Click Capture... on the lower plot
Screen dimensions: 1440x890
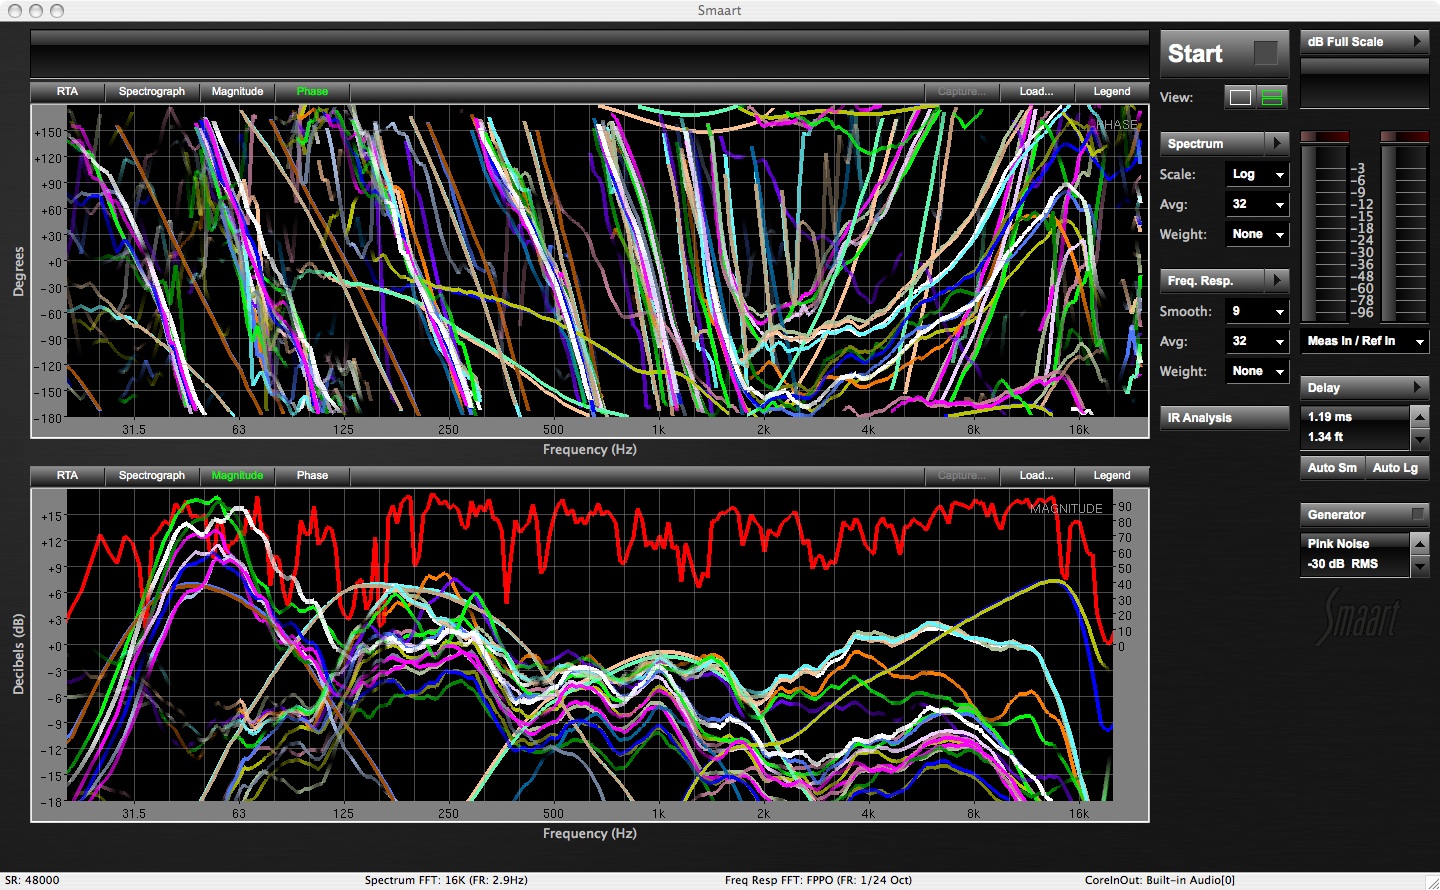coord(961,475)
